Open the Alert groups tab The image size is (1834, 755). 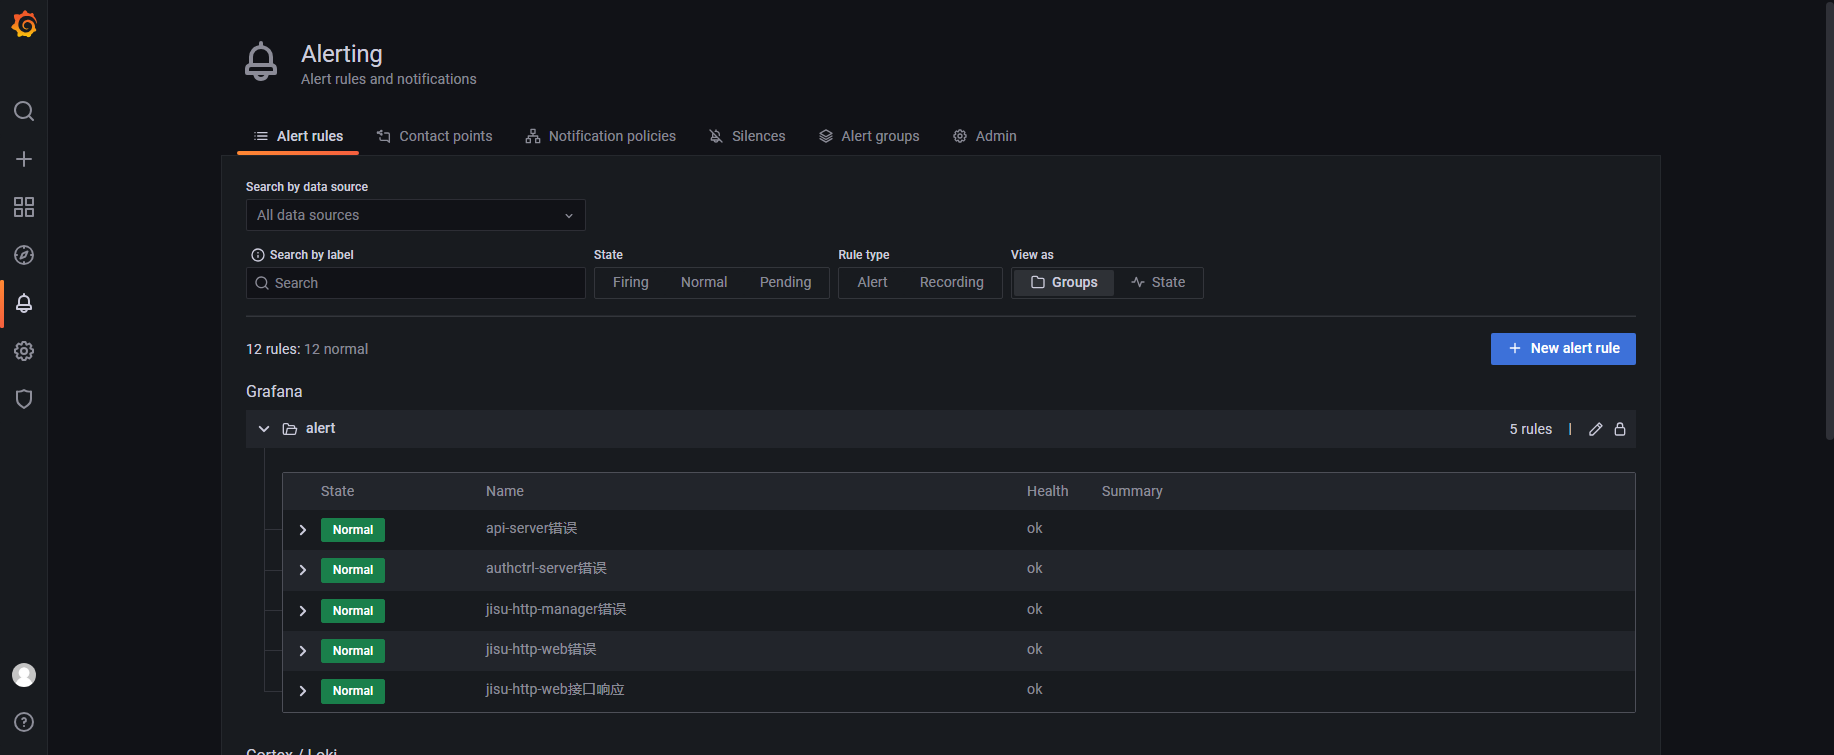tap(869, 136)
